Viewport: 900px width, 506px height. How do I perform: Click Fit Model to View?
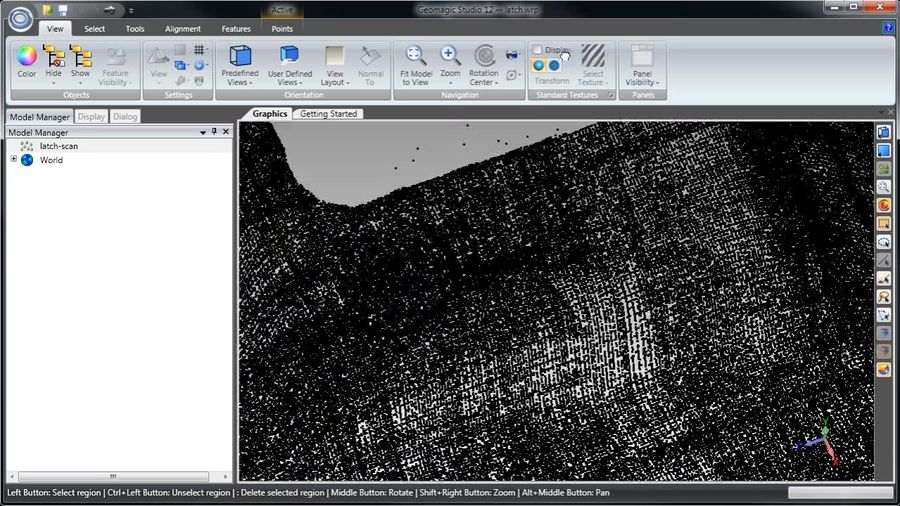[416, 64]
